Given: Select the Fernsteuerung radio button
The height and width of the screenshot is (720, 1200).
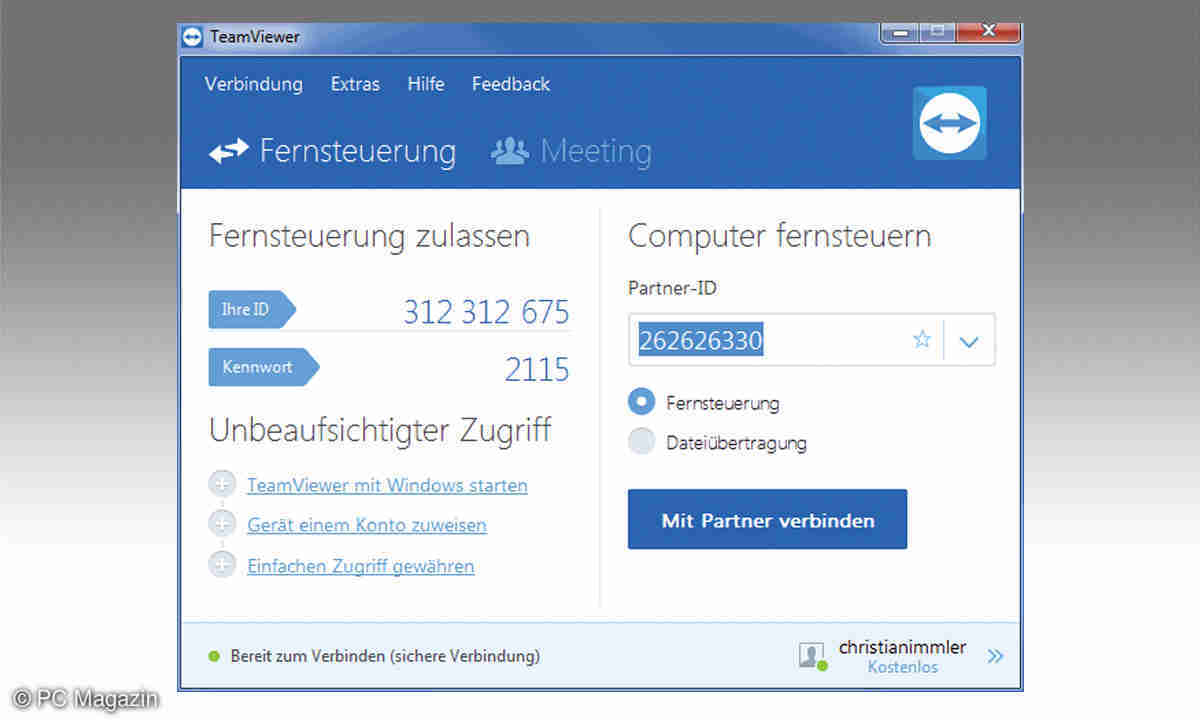Looking at the screenshot, I should tap(641, 402).
